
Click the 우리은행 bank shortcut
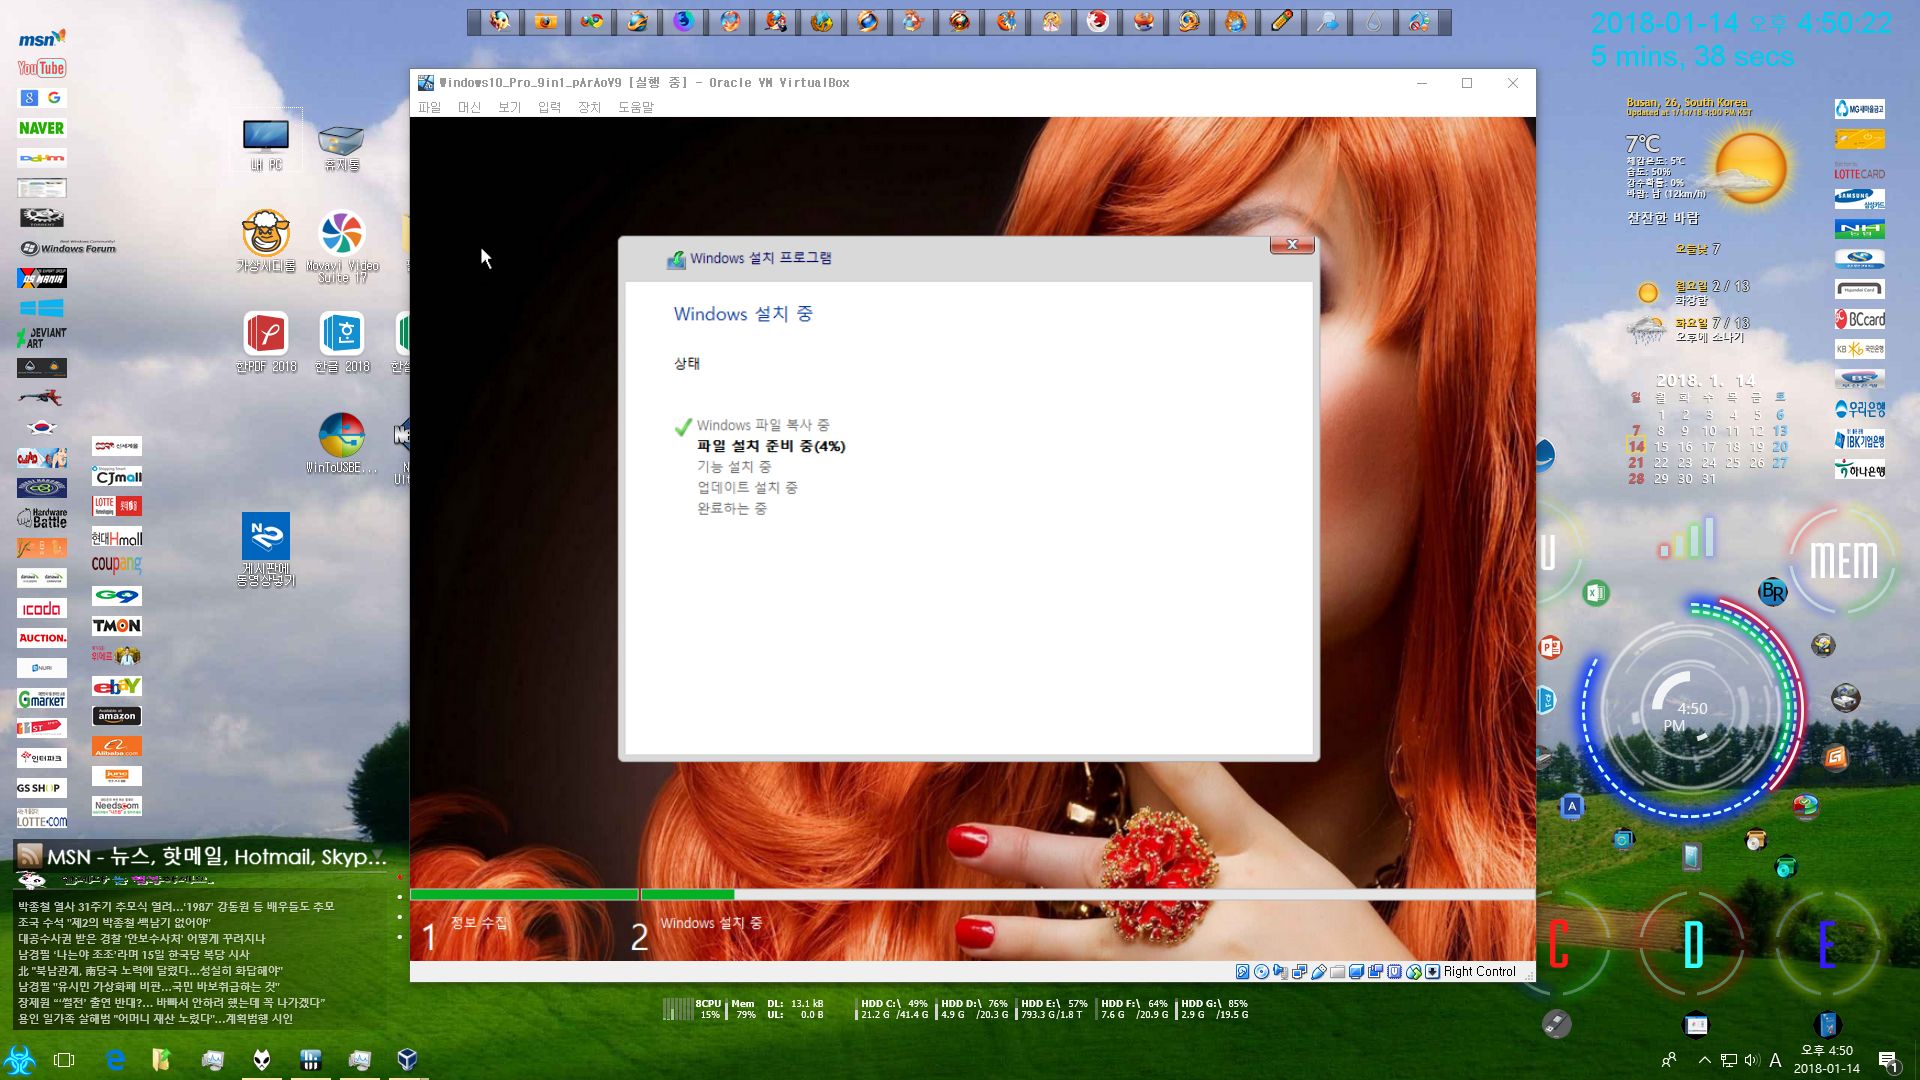coord(1860,409)
